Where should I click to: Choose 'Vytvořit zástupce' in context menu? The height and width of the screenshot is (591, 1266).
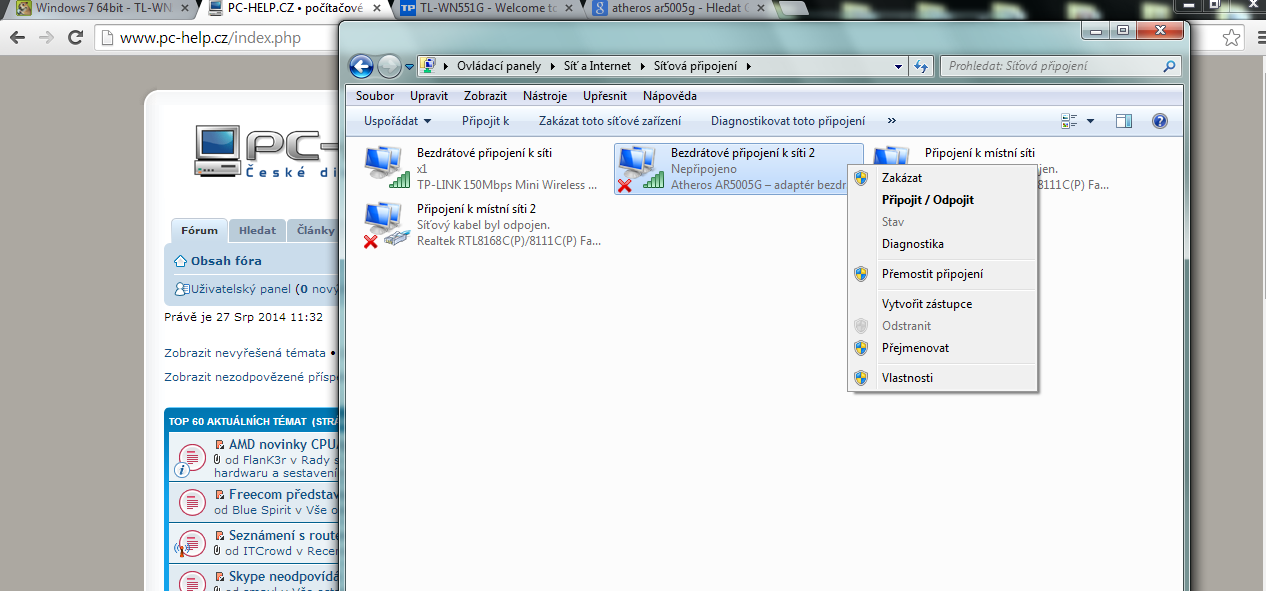coord(927,304)
